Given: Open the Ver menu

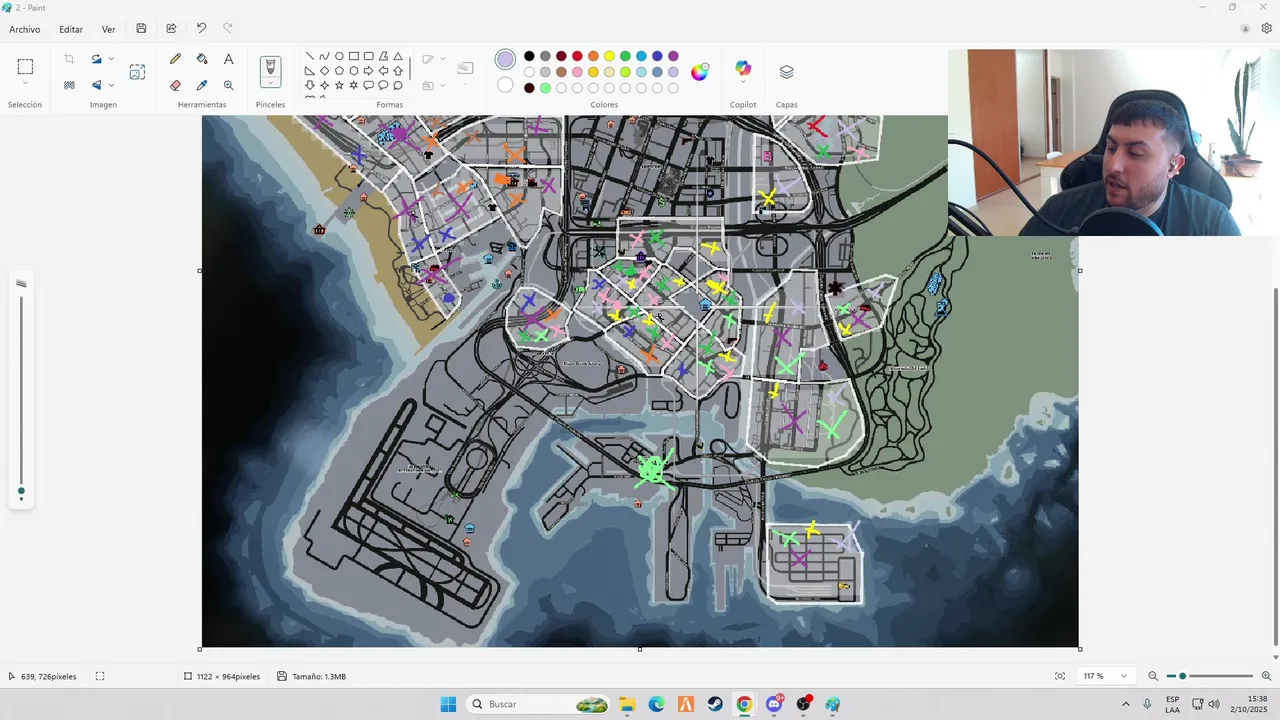Looking at the screenshot, I should (x=108, y=29).
